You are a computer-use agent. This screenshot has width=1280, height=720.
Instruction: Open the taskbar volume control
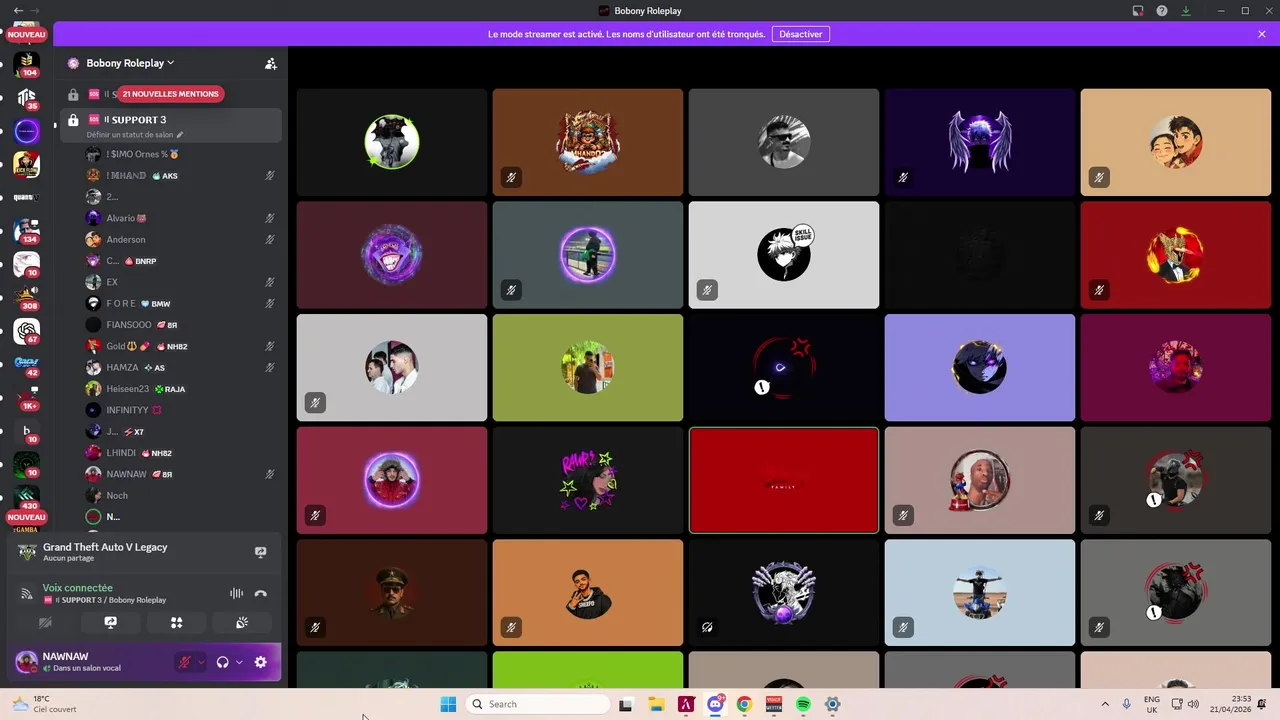(1193, 704)
